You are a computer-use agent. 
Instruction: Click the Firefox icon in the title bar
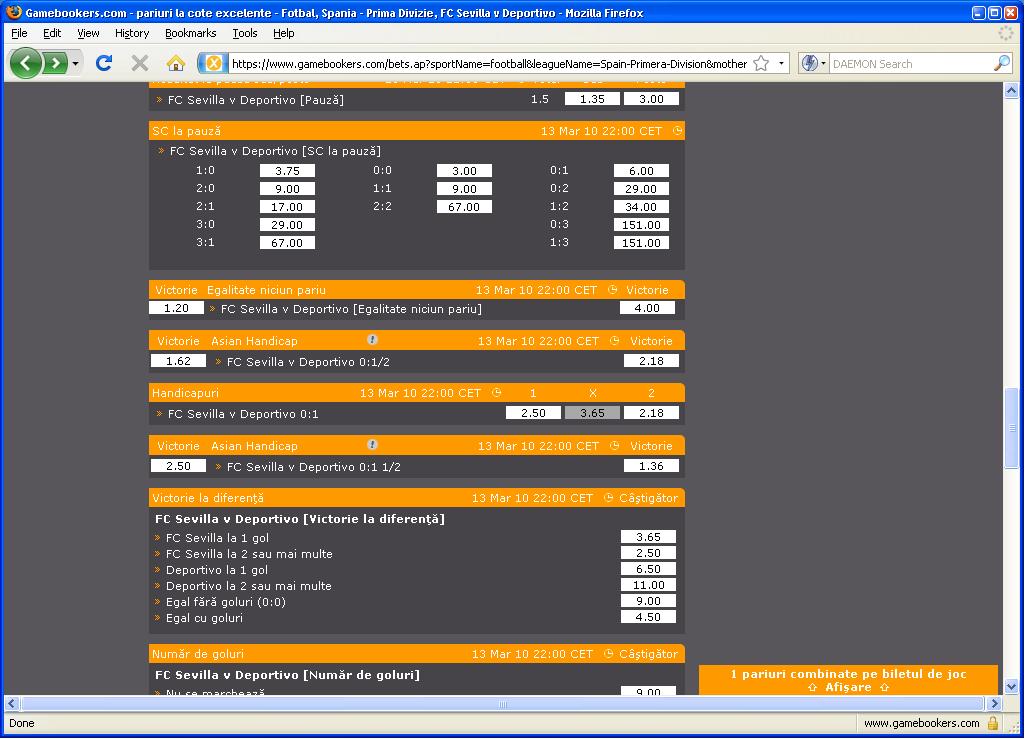click(x=13, y=12)
